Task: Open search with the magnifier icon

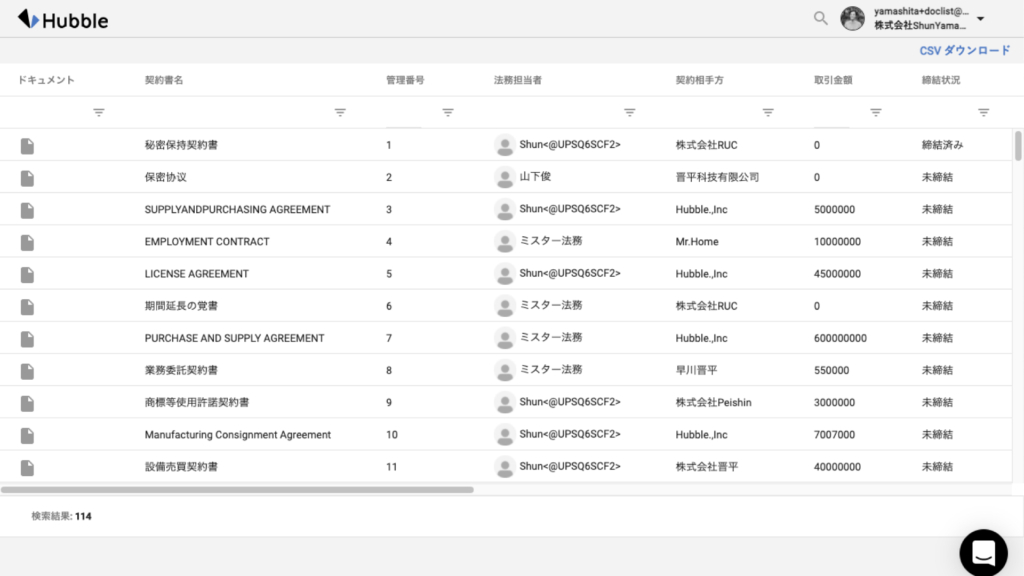Action: coord(820,18)
